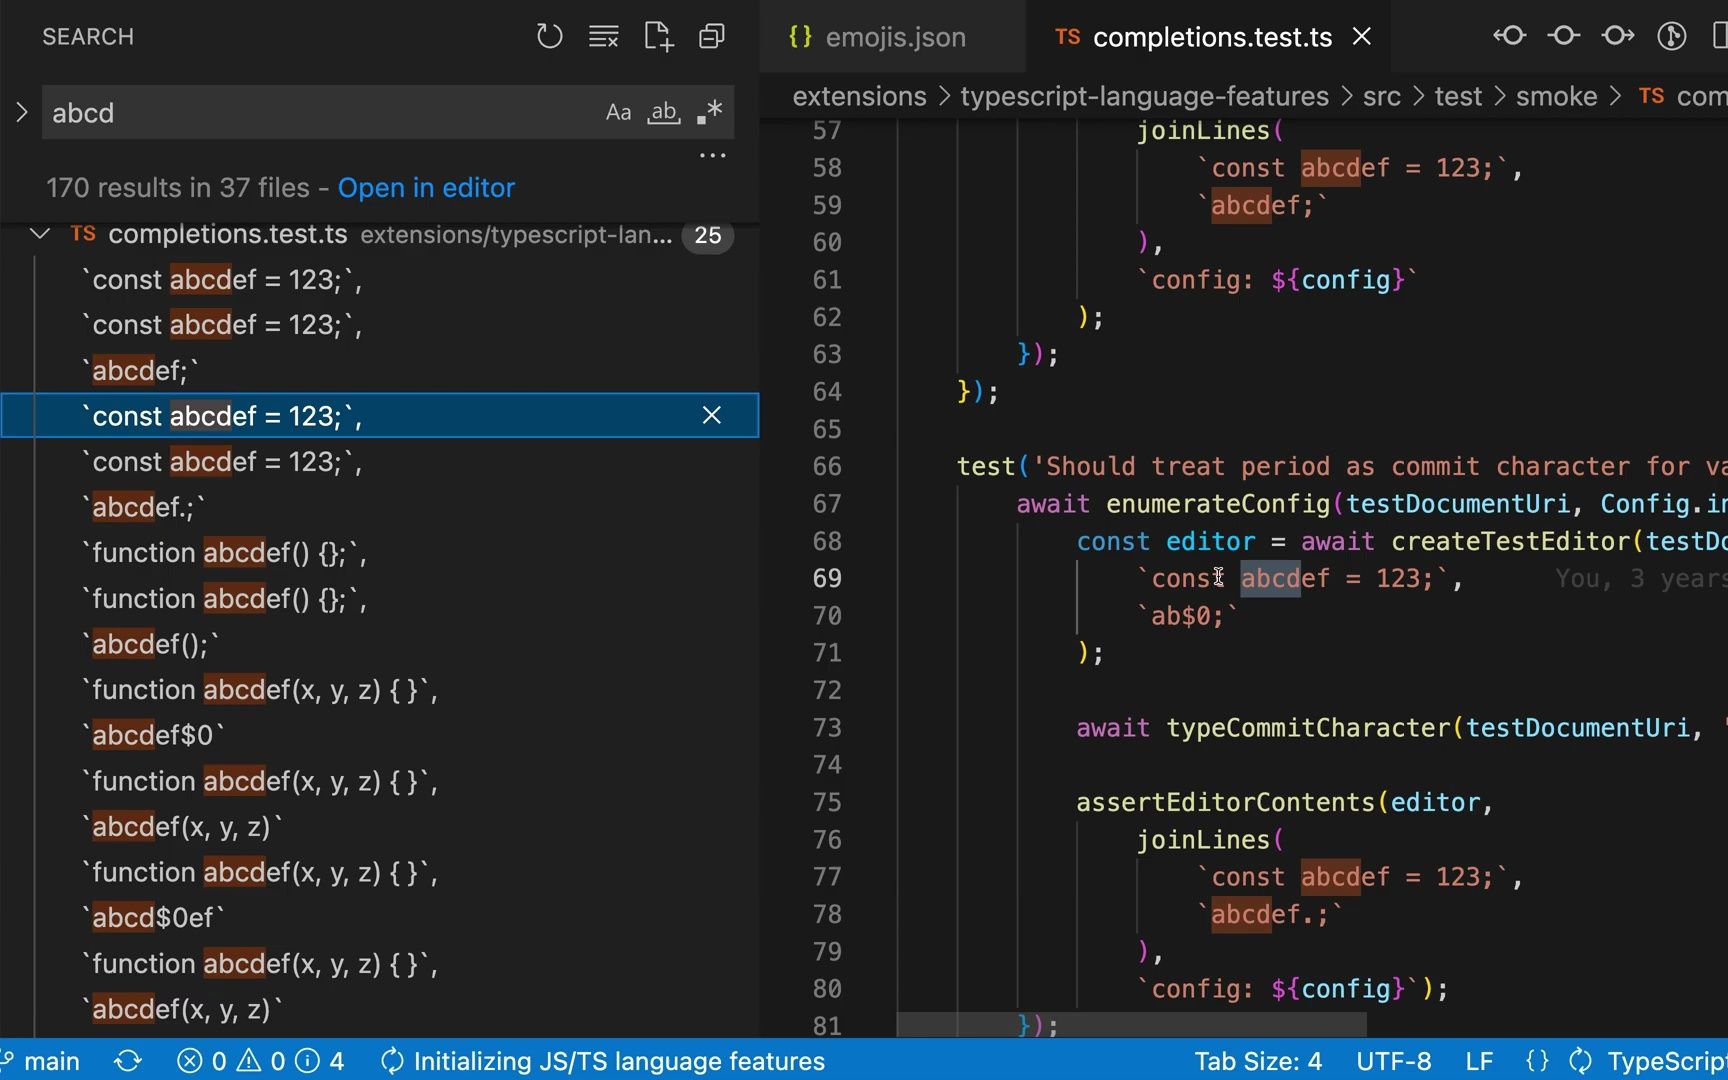1728x1080 pixels.
Task: Click the SEARCH panel title
Action: tap(88, 37)
